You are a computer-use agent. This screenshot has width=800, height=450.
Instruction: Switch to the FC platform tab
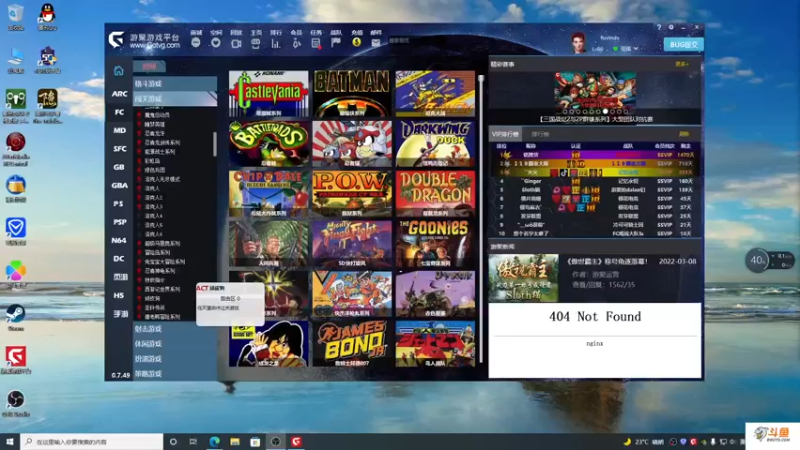[119, 112]
